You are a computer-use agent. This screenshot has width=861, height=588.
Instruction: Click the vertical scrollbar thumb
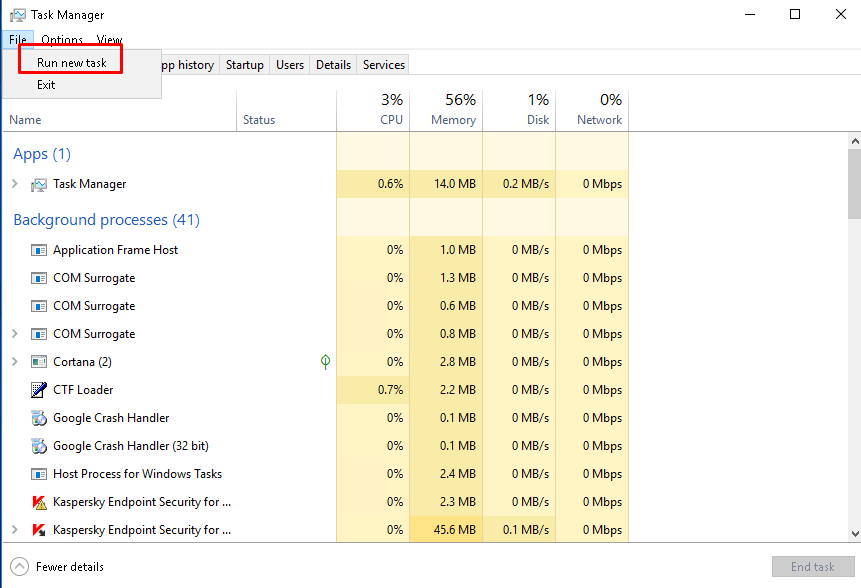(x=854, y=183)
